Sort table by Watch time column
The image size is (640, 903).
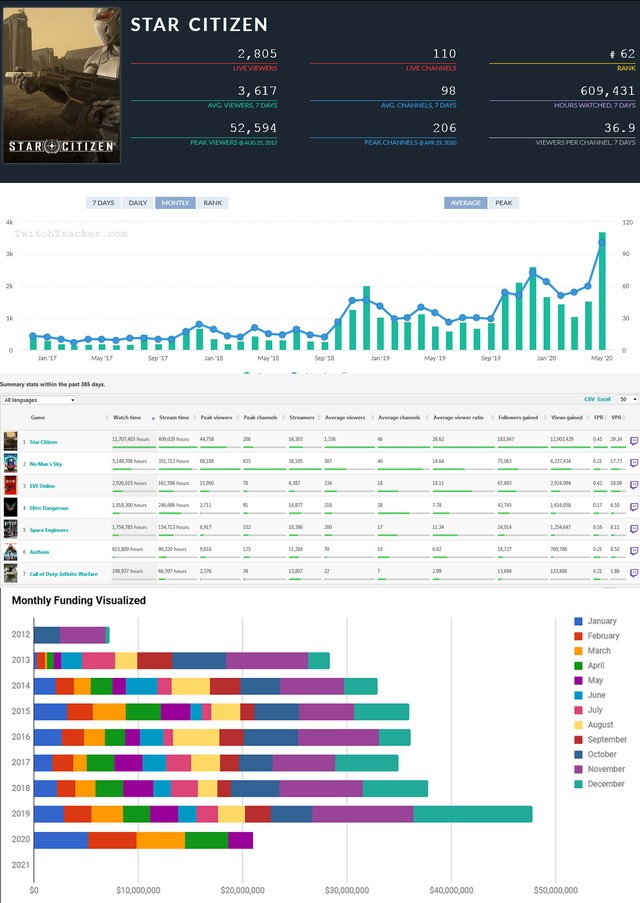tap(134, 418)
